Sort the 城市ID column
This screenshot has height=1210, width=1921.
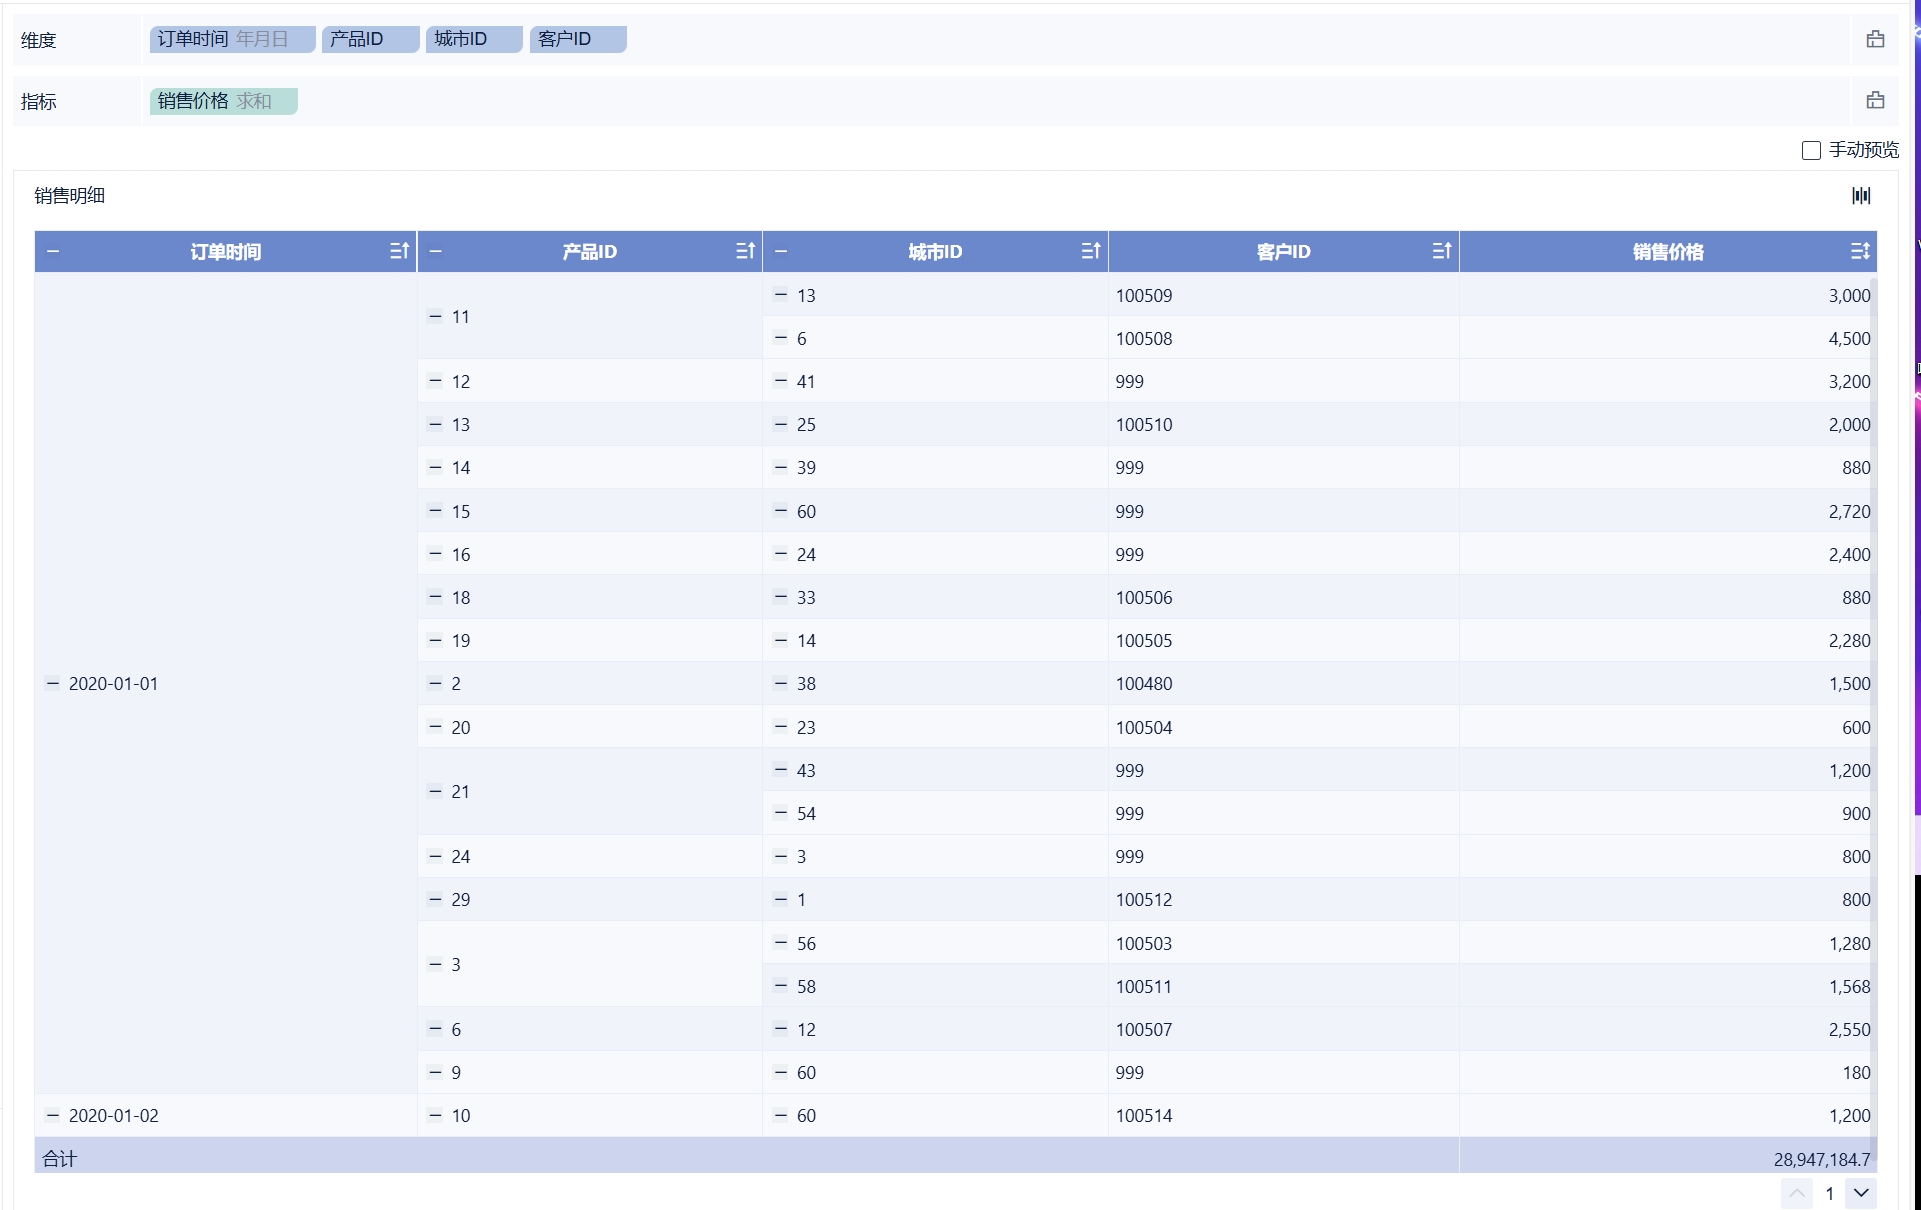coord(1091,251)
